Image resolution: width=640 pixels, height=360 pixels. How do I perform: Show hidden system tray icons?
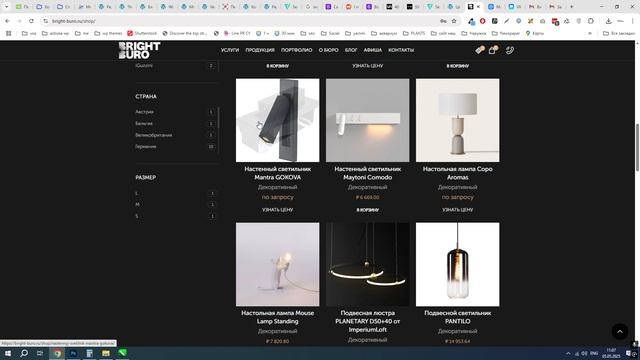point(568,353)
